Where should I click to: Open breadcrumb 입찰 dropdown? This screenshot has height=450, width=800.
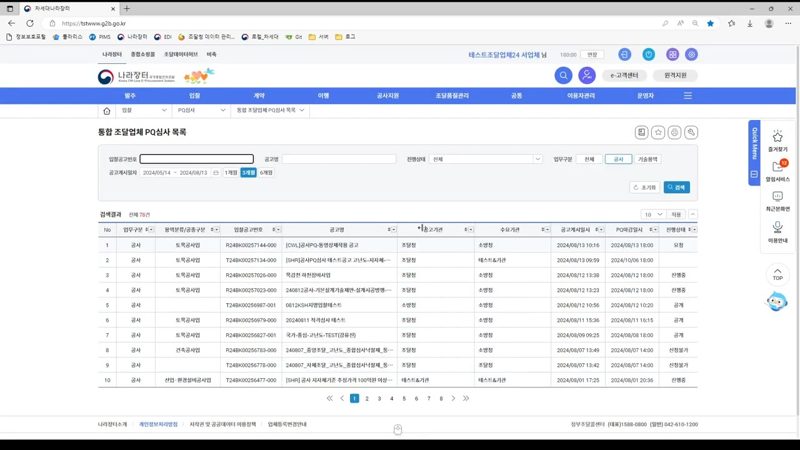(x=144, y=110)
